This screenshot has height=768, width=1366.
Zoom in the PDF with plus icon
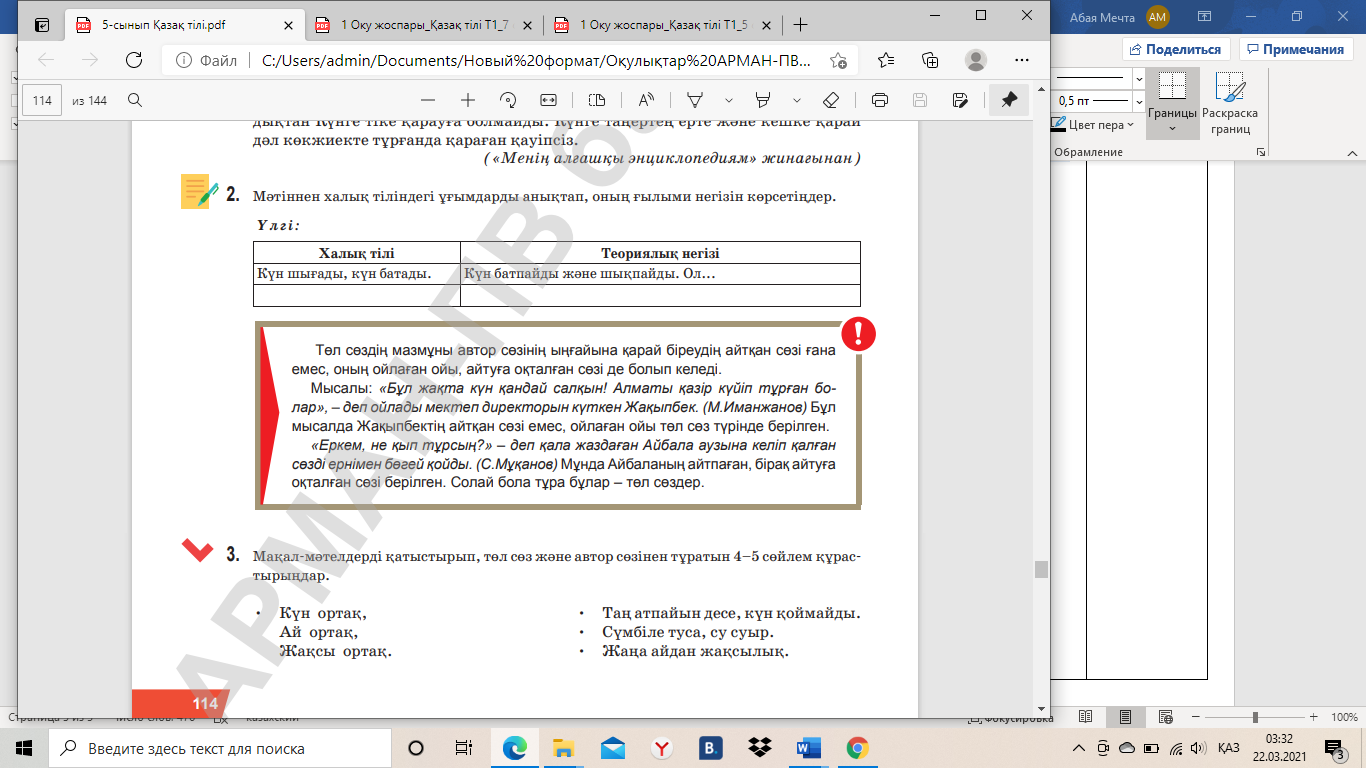[467, 100]
